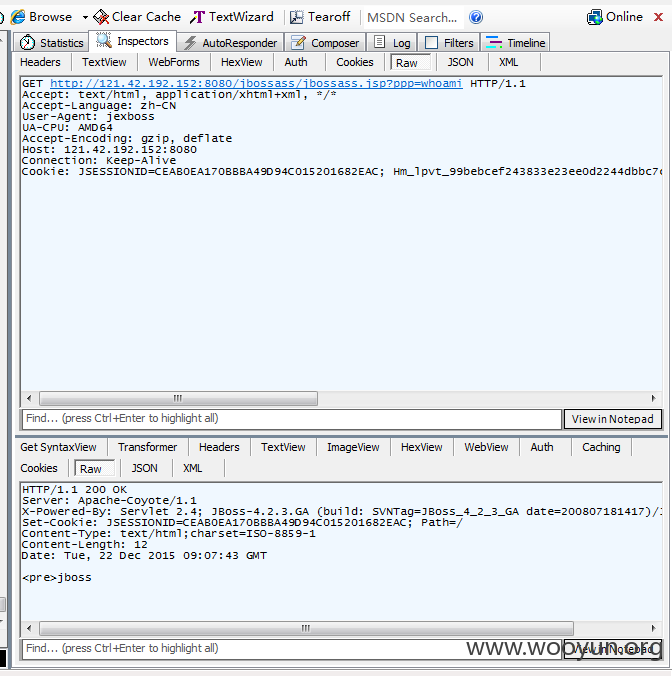Viewport: 672px width, 676px height.
Task: Switch to the Statistics tab
Action: click(52, 43)
